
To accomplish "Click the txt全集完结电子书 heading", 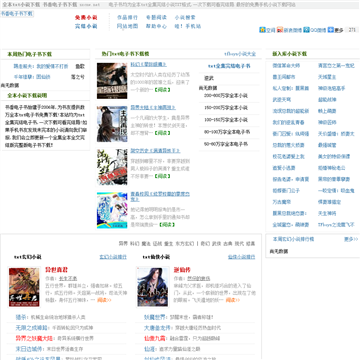I will click(229, 66).
